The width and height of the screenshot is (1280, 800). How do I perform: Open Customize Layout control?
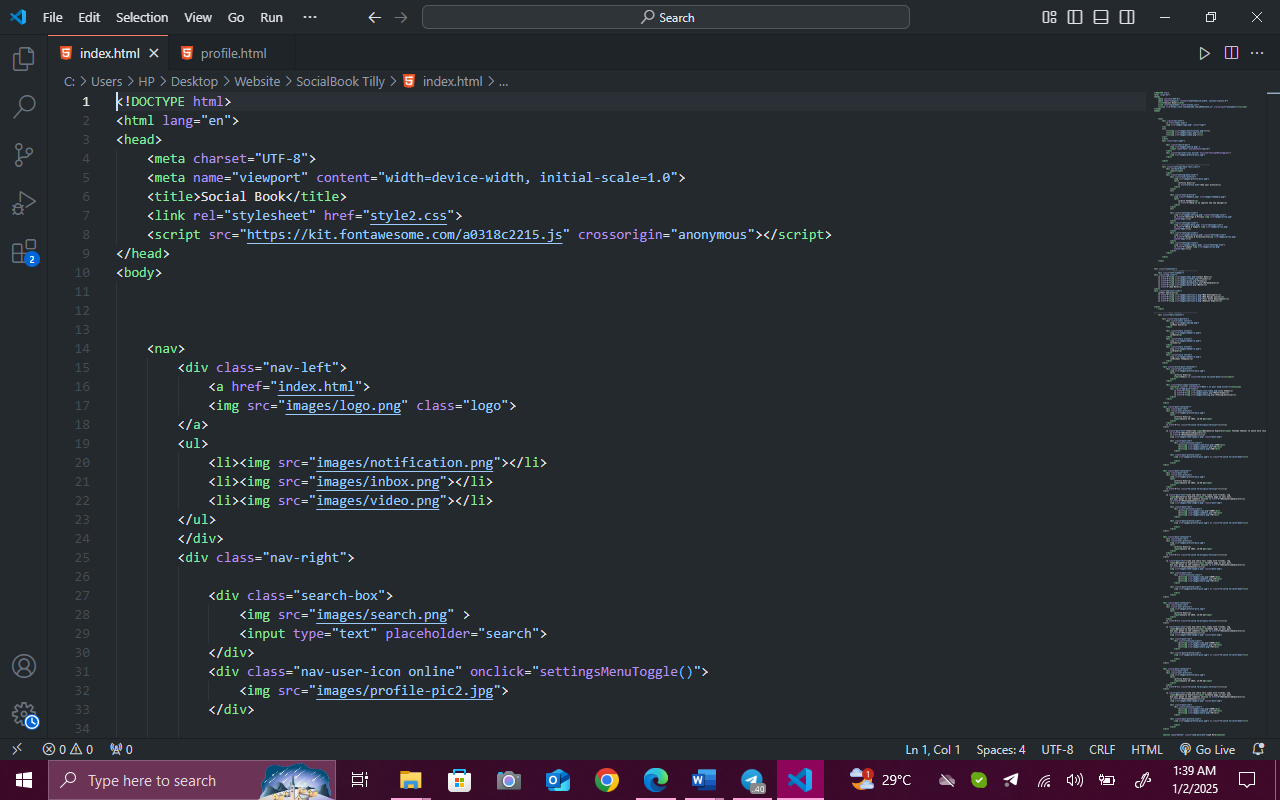pyautogui.click(x=1049, y=17)
